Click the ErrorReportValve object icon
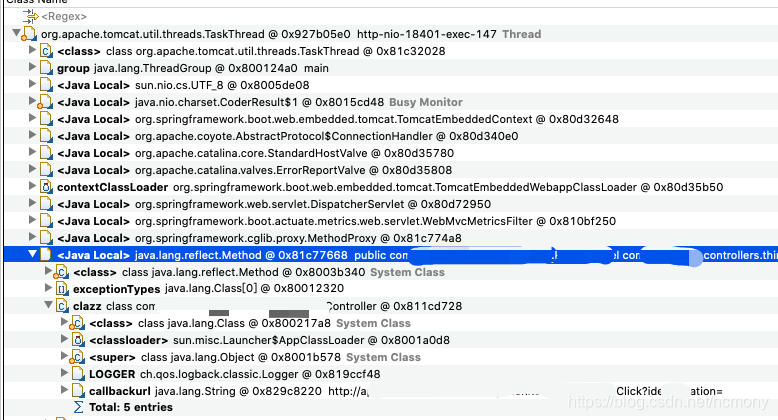 [46, 170]
